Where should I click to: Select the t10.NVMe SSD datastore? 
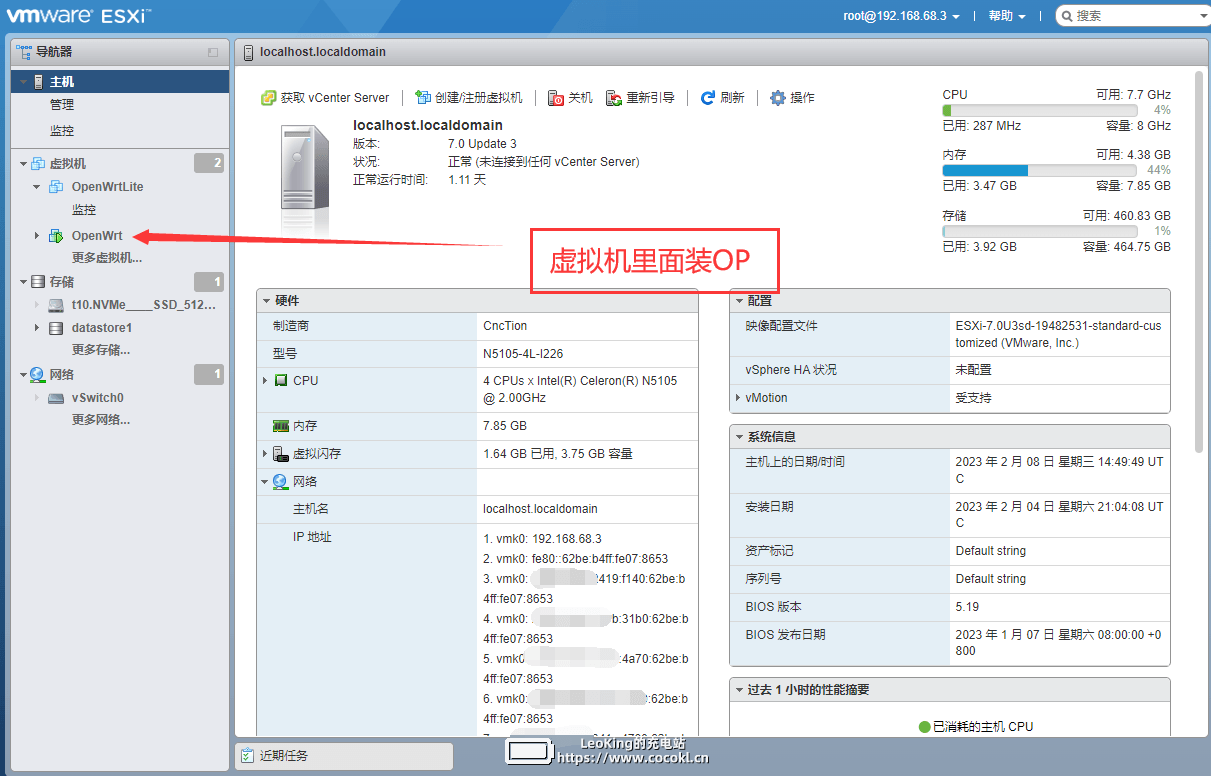click(143, 304)
